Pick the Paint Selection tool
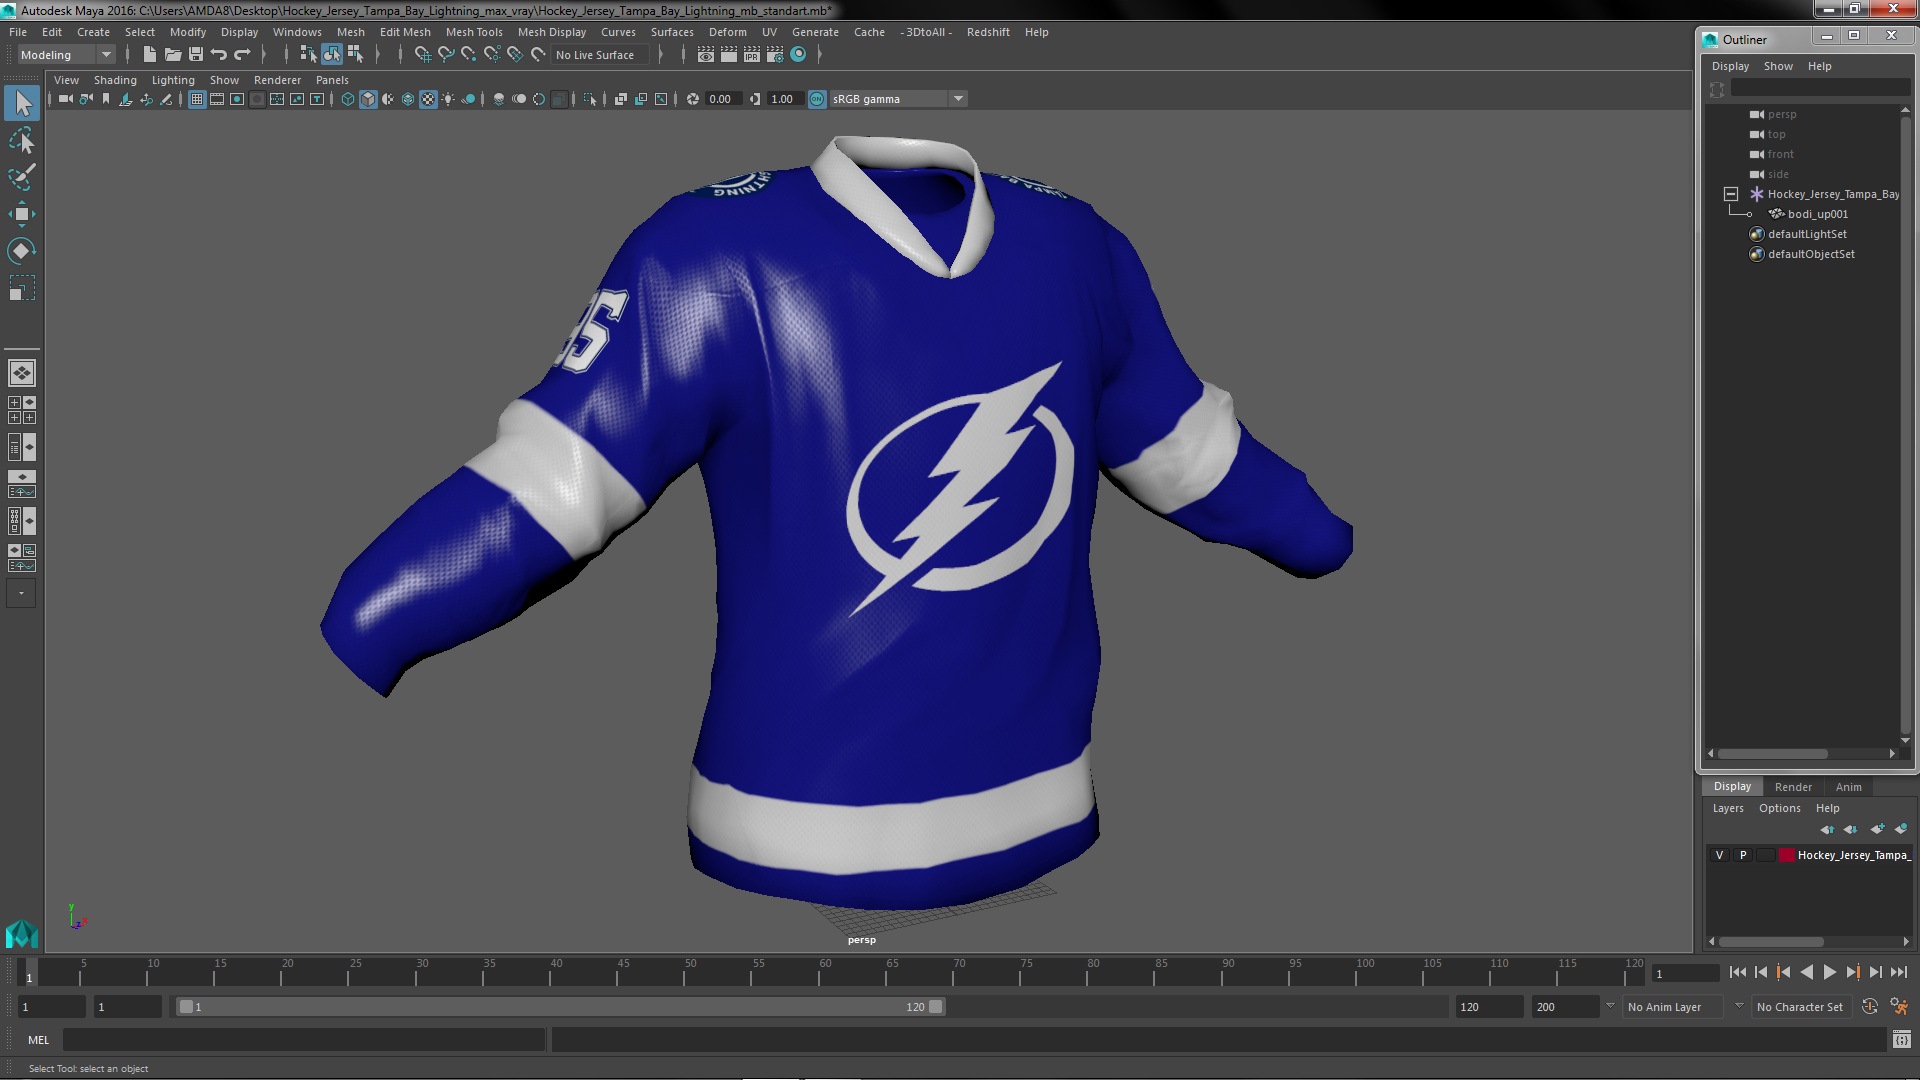1920x1080 pixels. [x=22, y=177]
